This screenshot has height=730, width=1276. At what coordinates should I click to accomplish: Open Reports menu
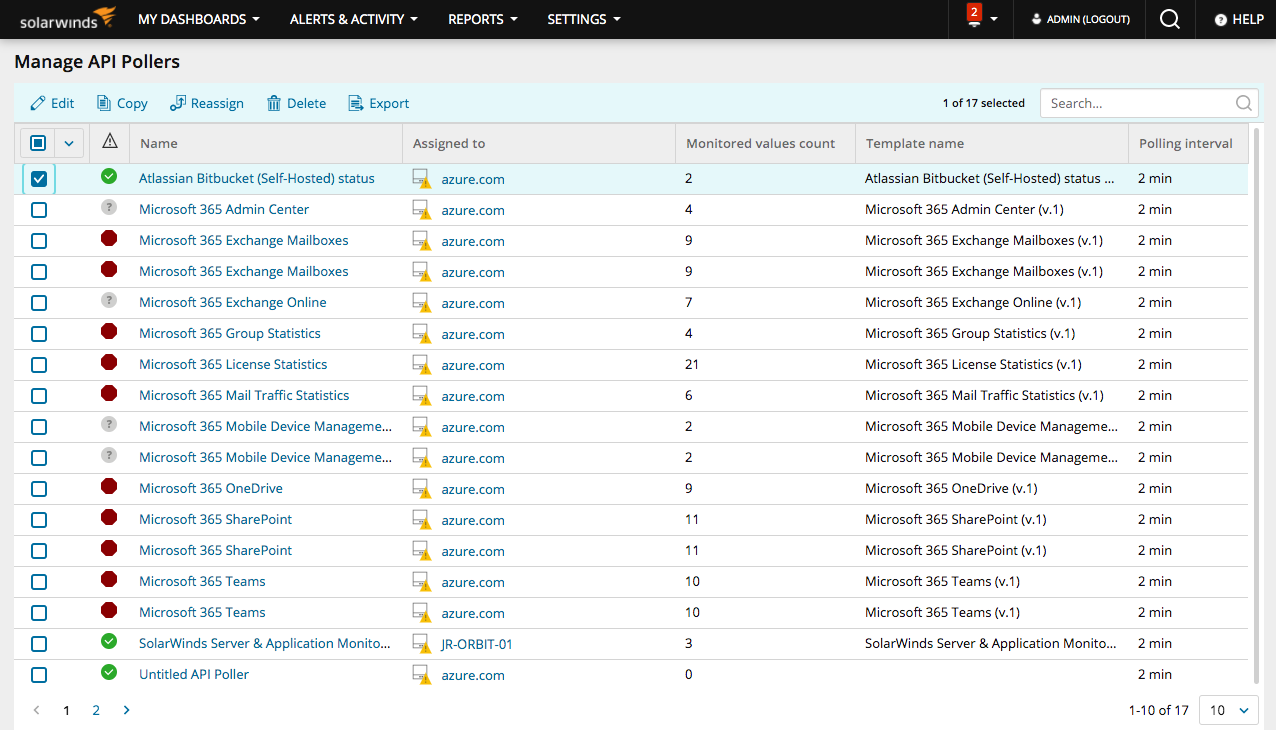coord(483,19)
